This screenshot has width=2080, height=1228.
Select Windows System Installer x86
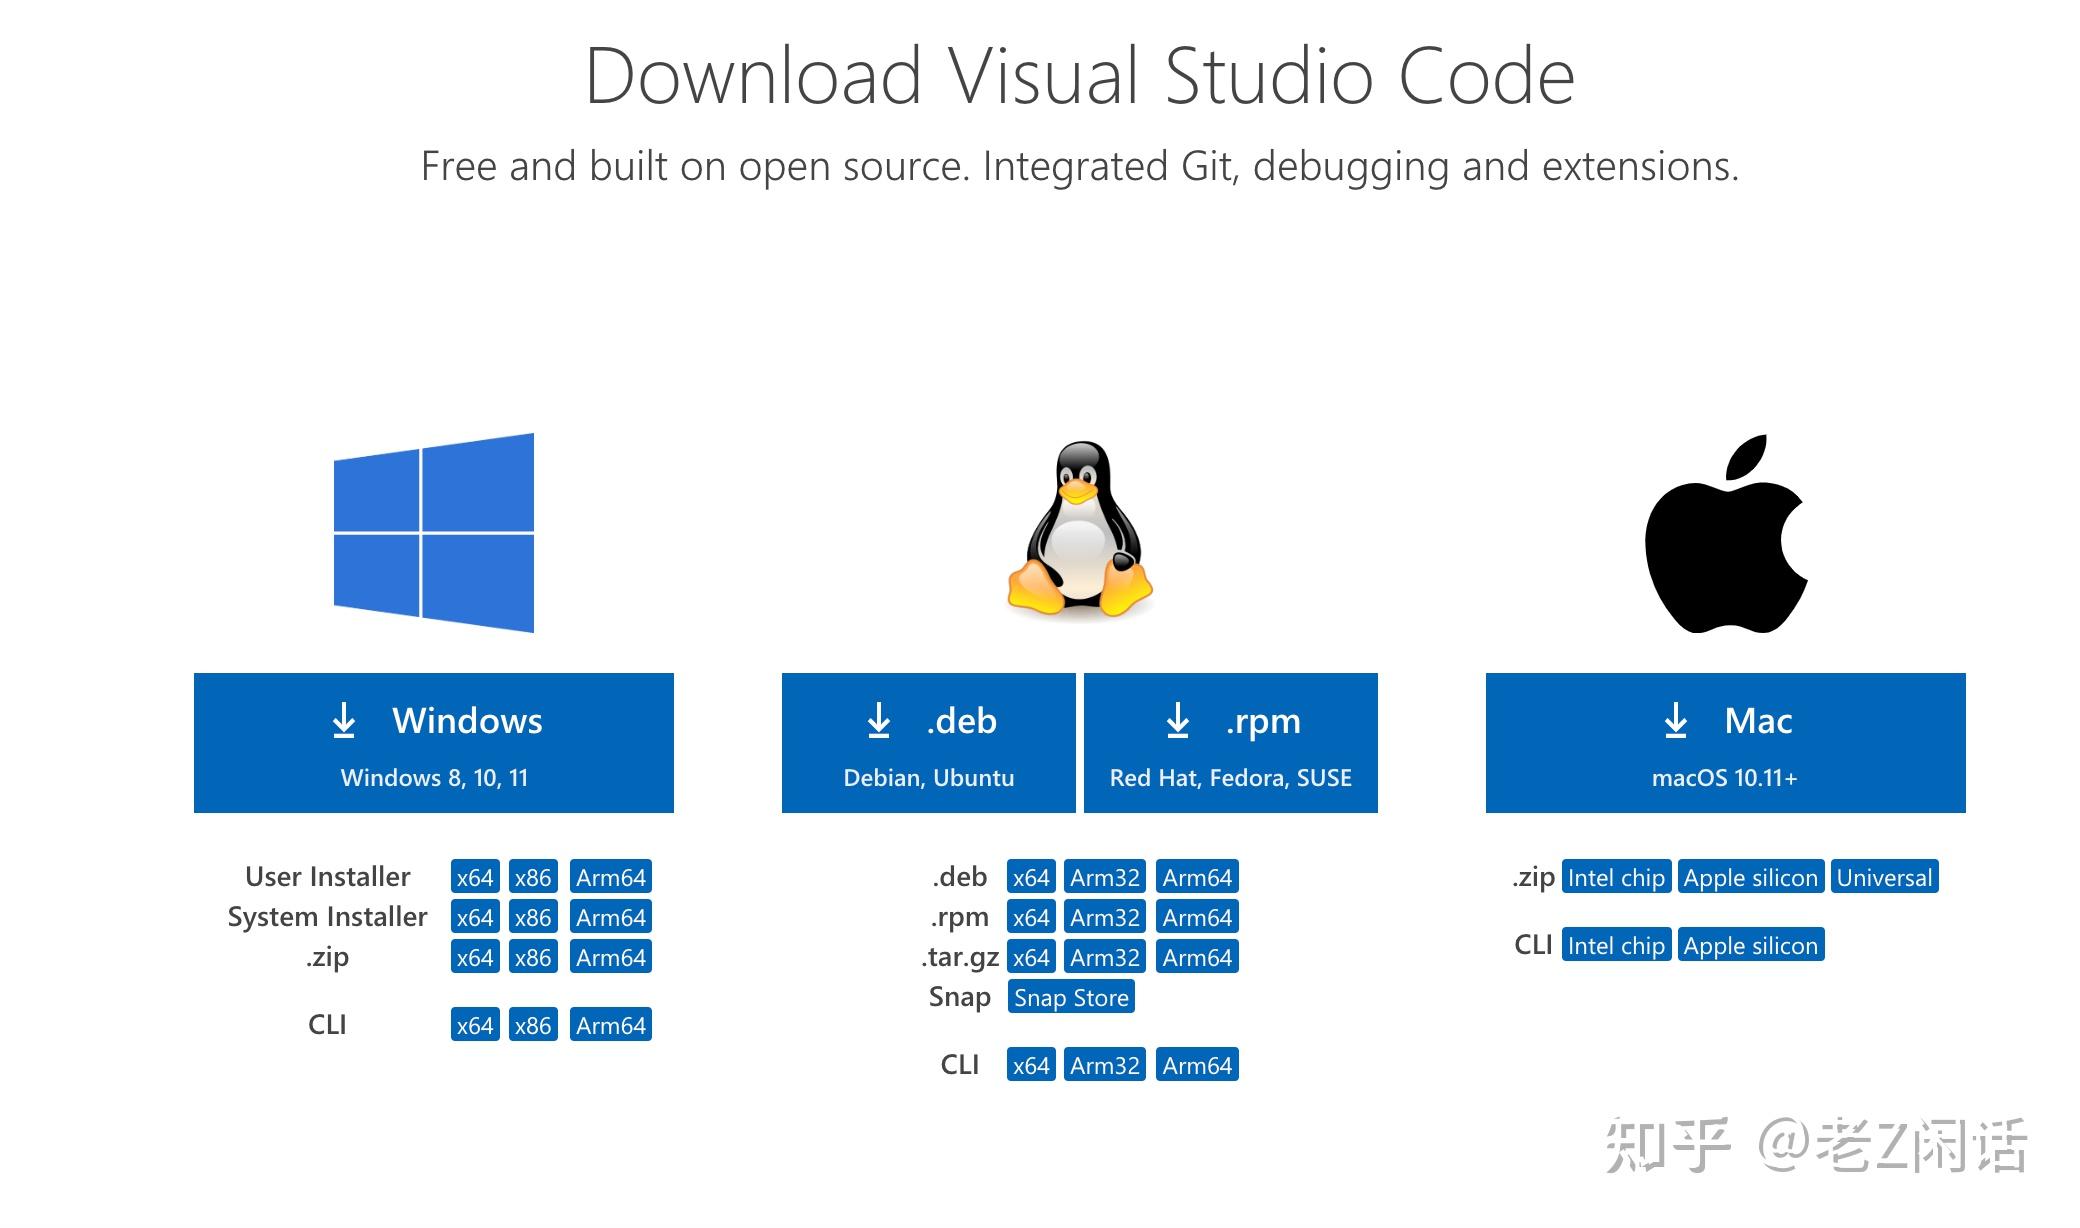533,917
